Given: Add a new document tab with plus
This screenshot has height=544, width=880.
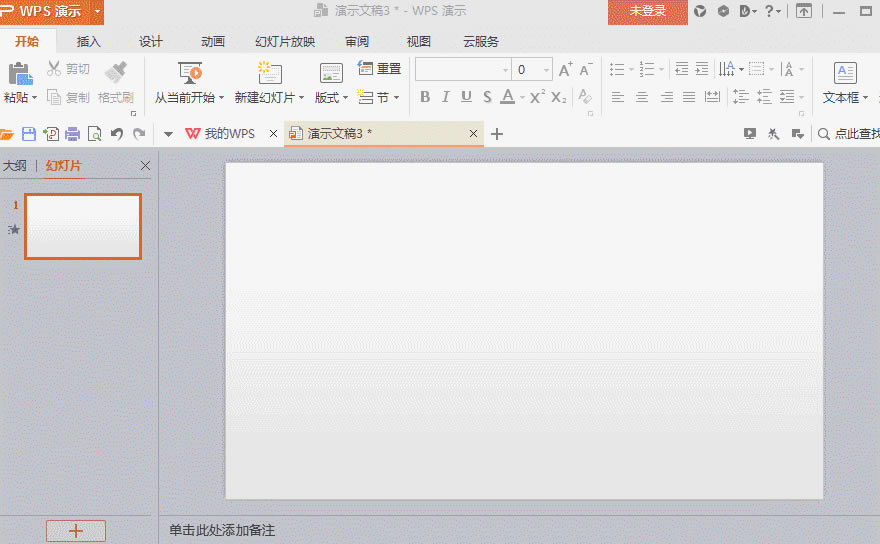Looking at the screenshot, I should pyautogui.click(x=497, y=134).
